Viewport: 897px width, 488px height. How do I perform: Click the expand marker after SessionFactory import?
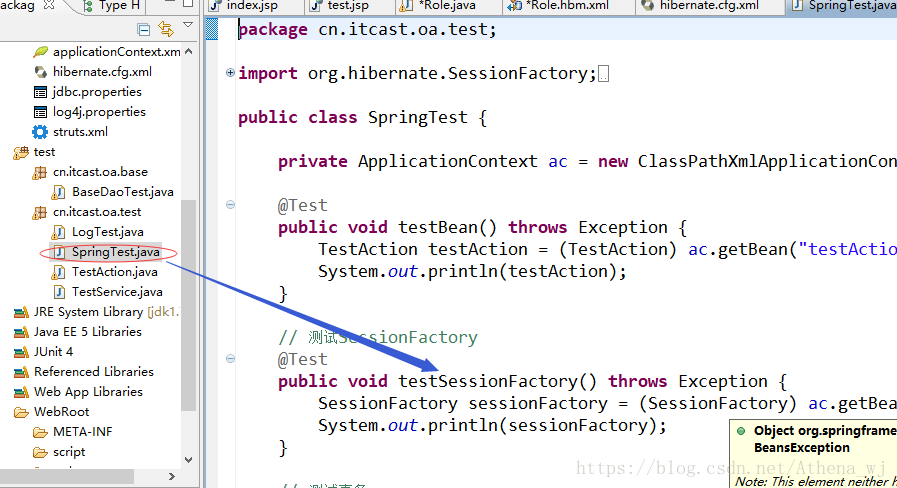point(603,74)
